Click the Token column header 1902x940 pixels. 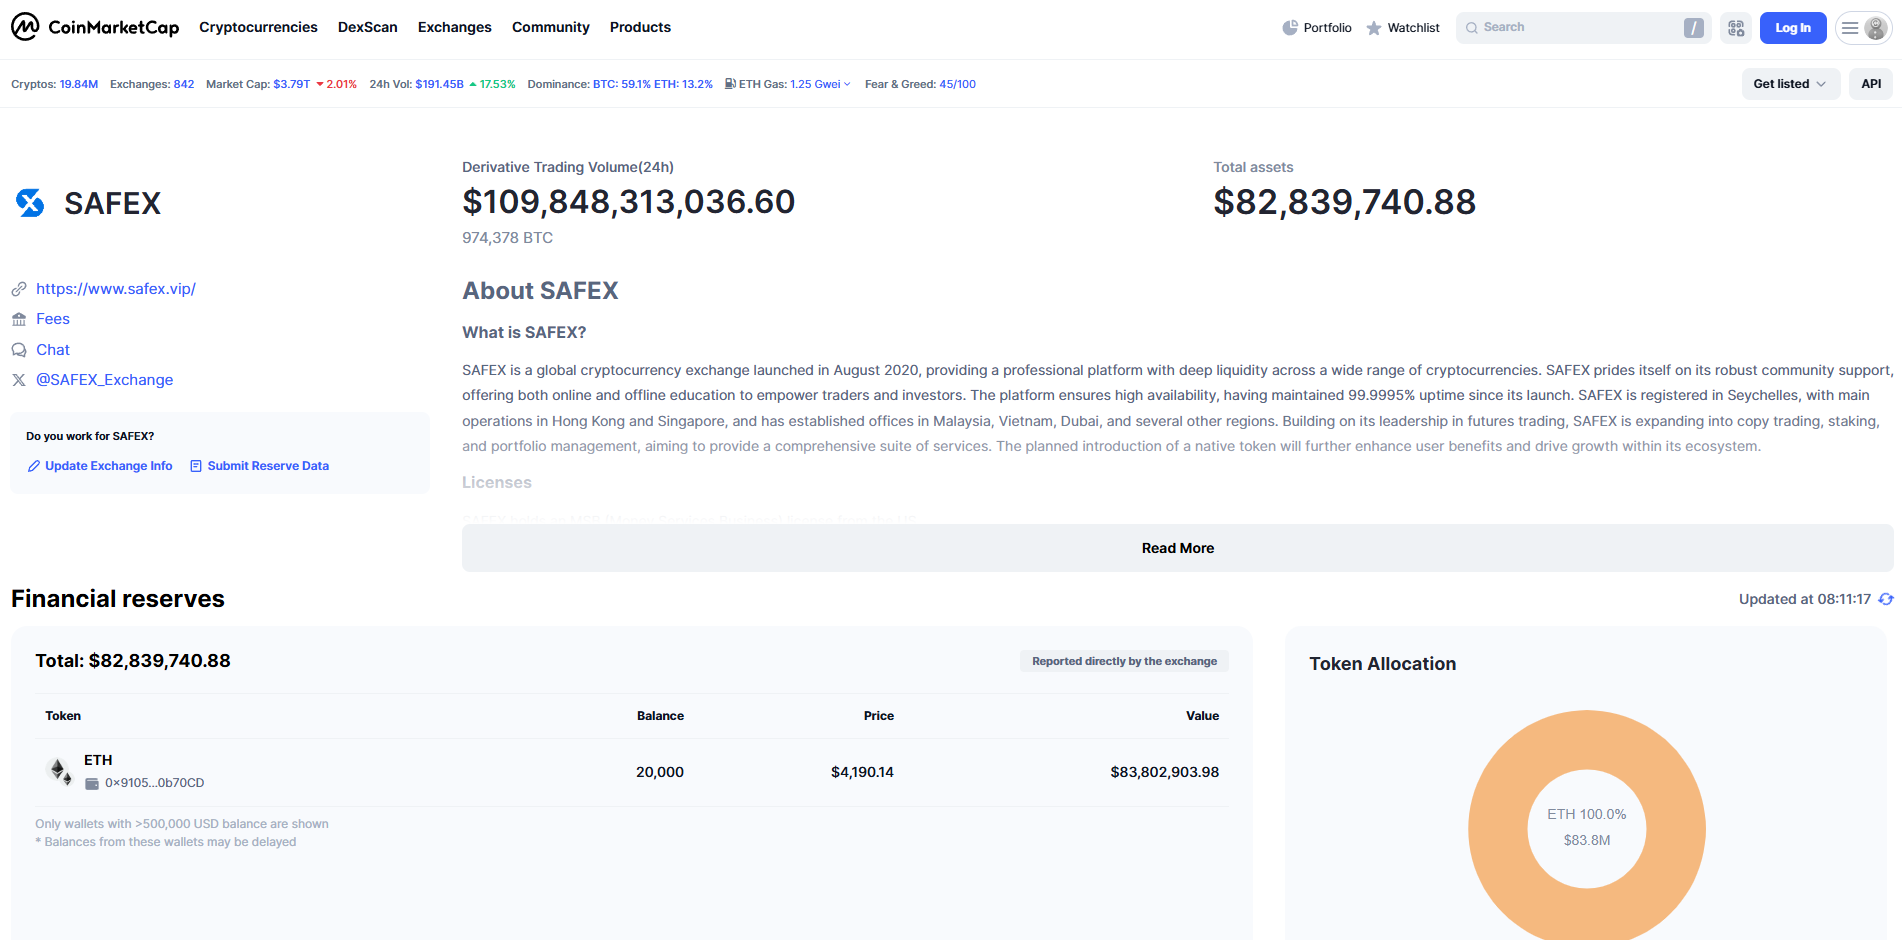[x=63, y=716]
